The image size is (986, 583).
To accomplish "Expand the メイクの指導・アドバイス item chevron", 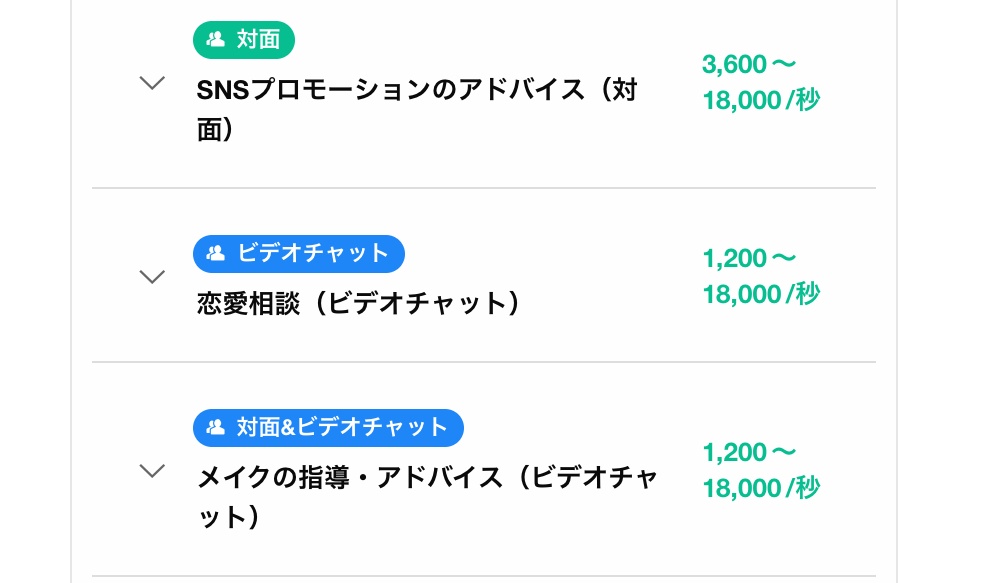I will pos(152,470).
